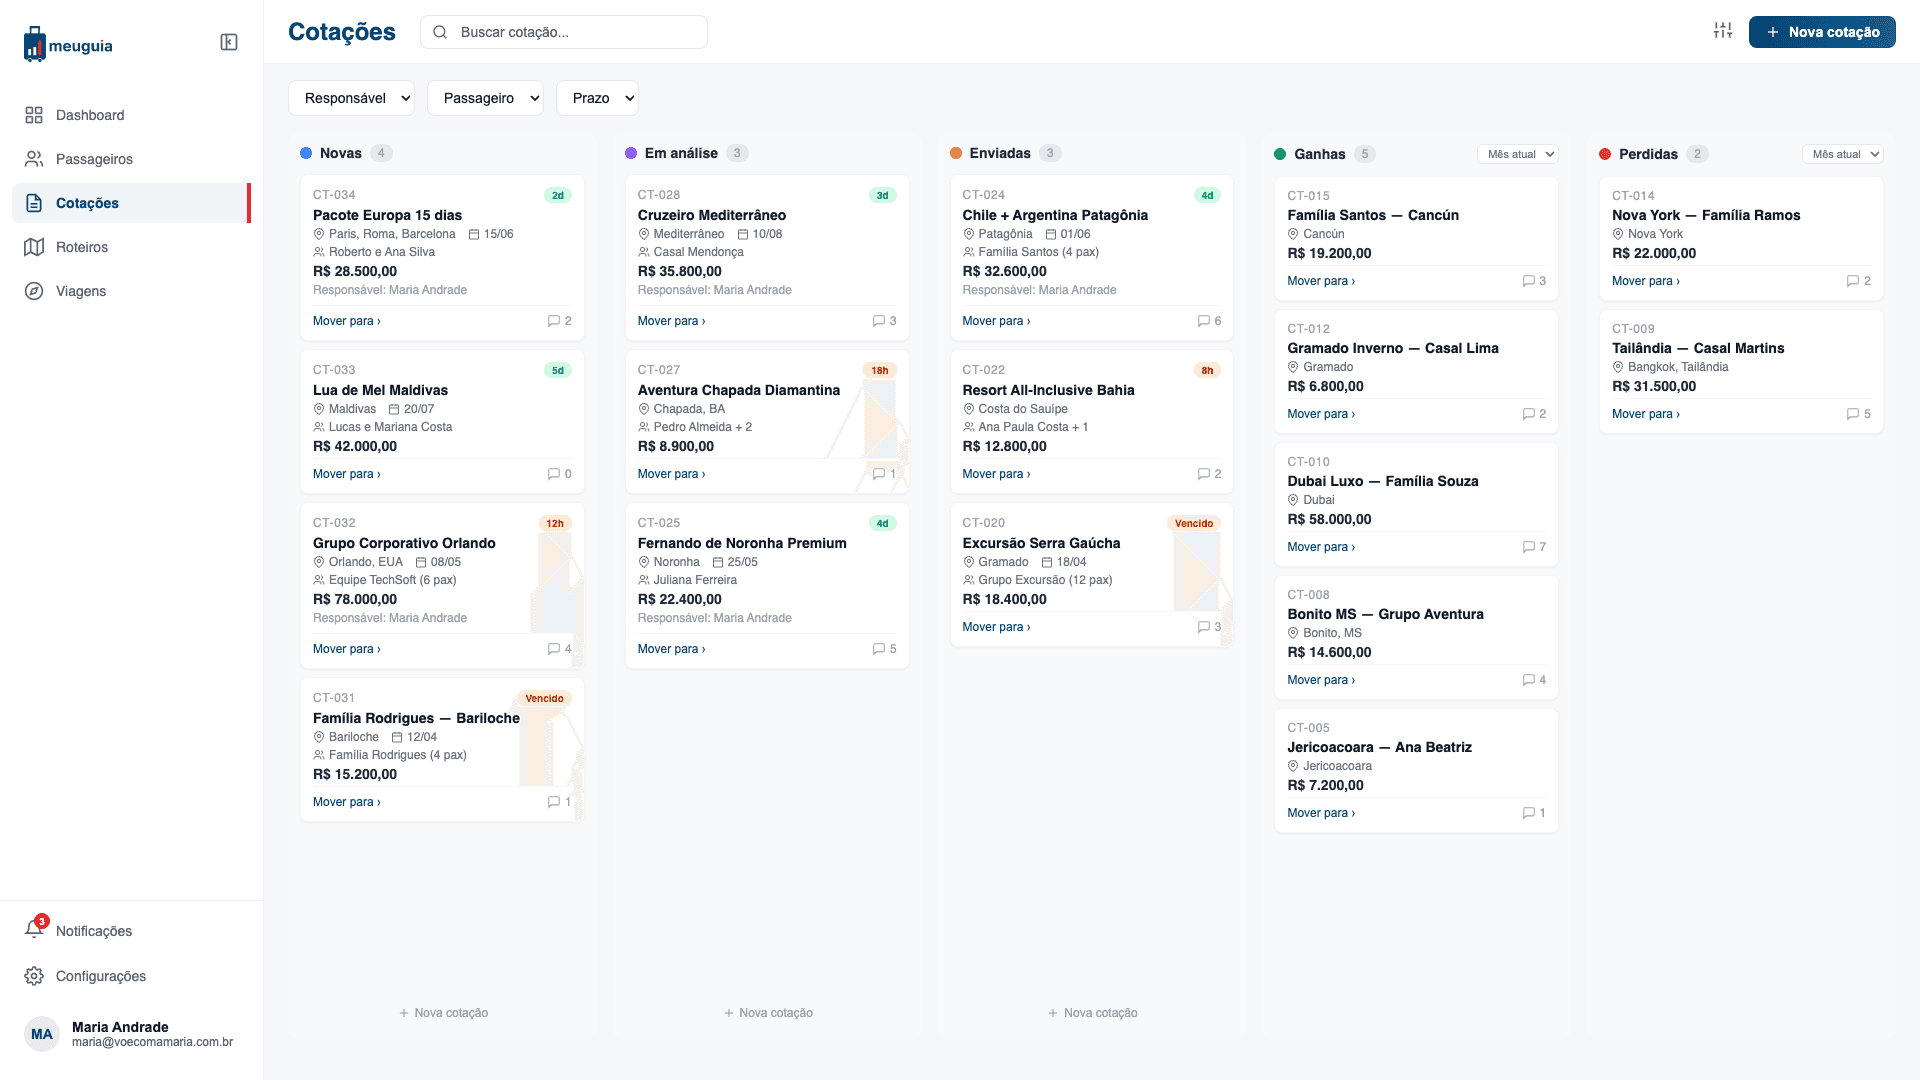Screen dimensions: 1920x1080
Task: Expand Mover para on Chile + Argentina card
Action: [996, 321]
